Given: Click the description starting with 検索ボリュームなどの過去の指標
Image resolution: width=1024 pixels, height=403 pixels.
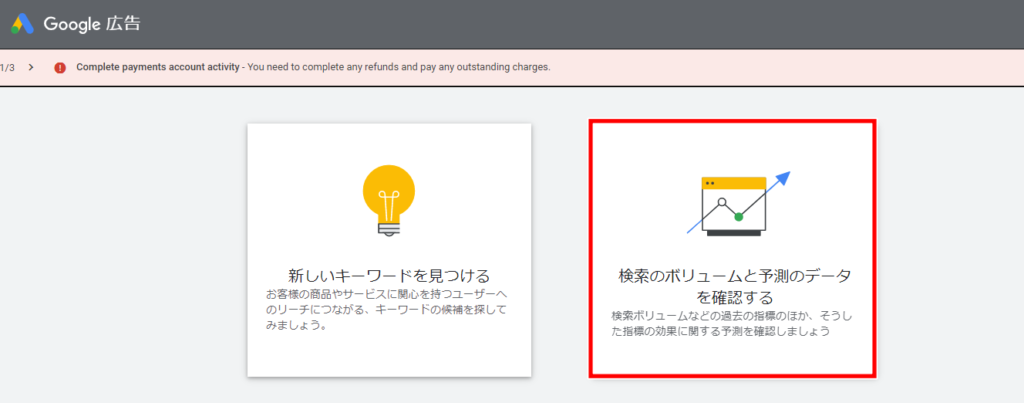Looking at the screenshot, I should point(732,324).
